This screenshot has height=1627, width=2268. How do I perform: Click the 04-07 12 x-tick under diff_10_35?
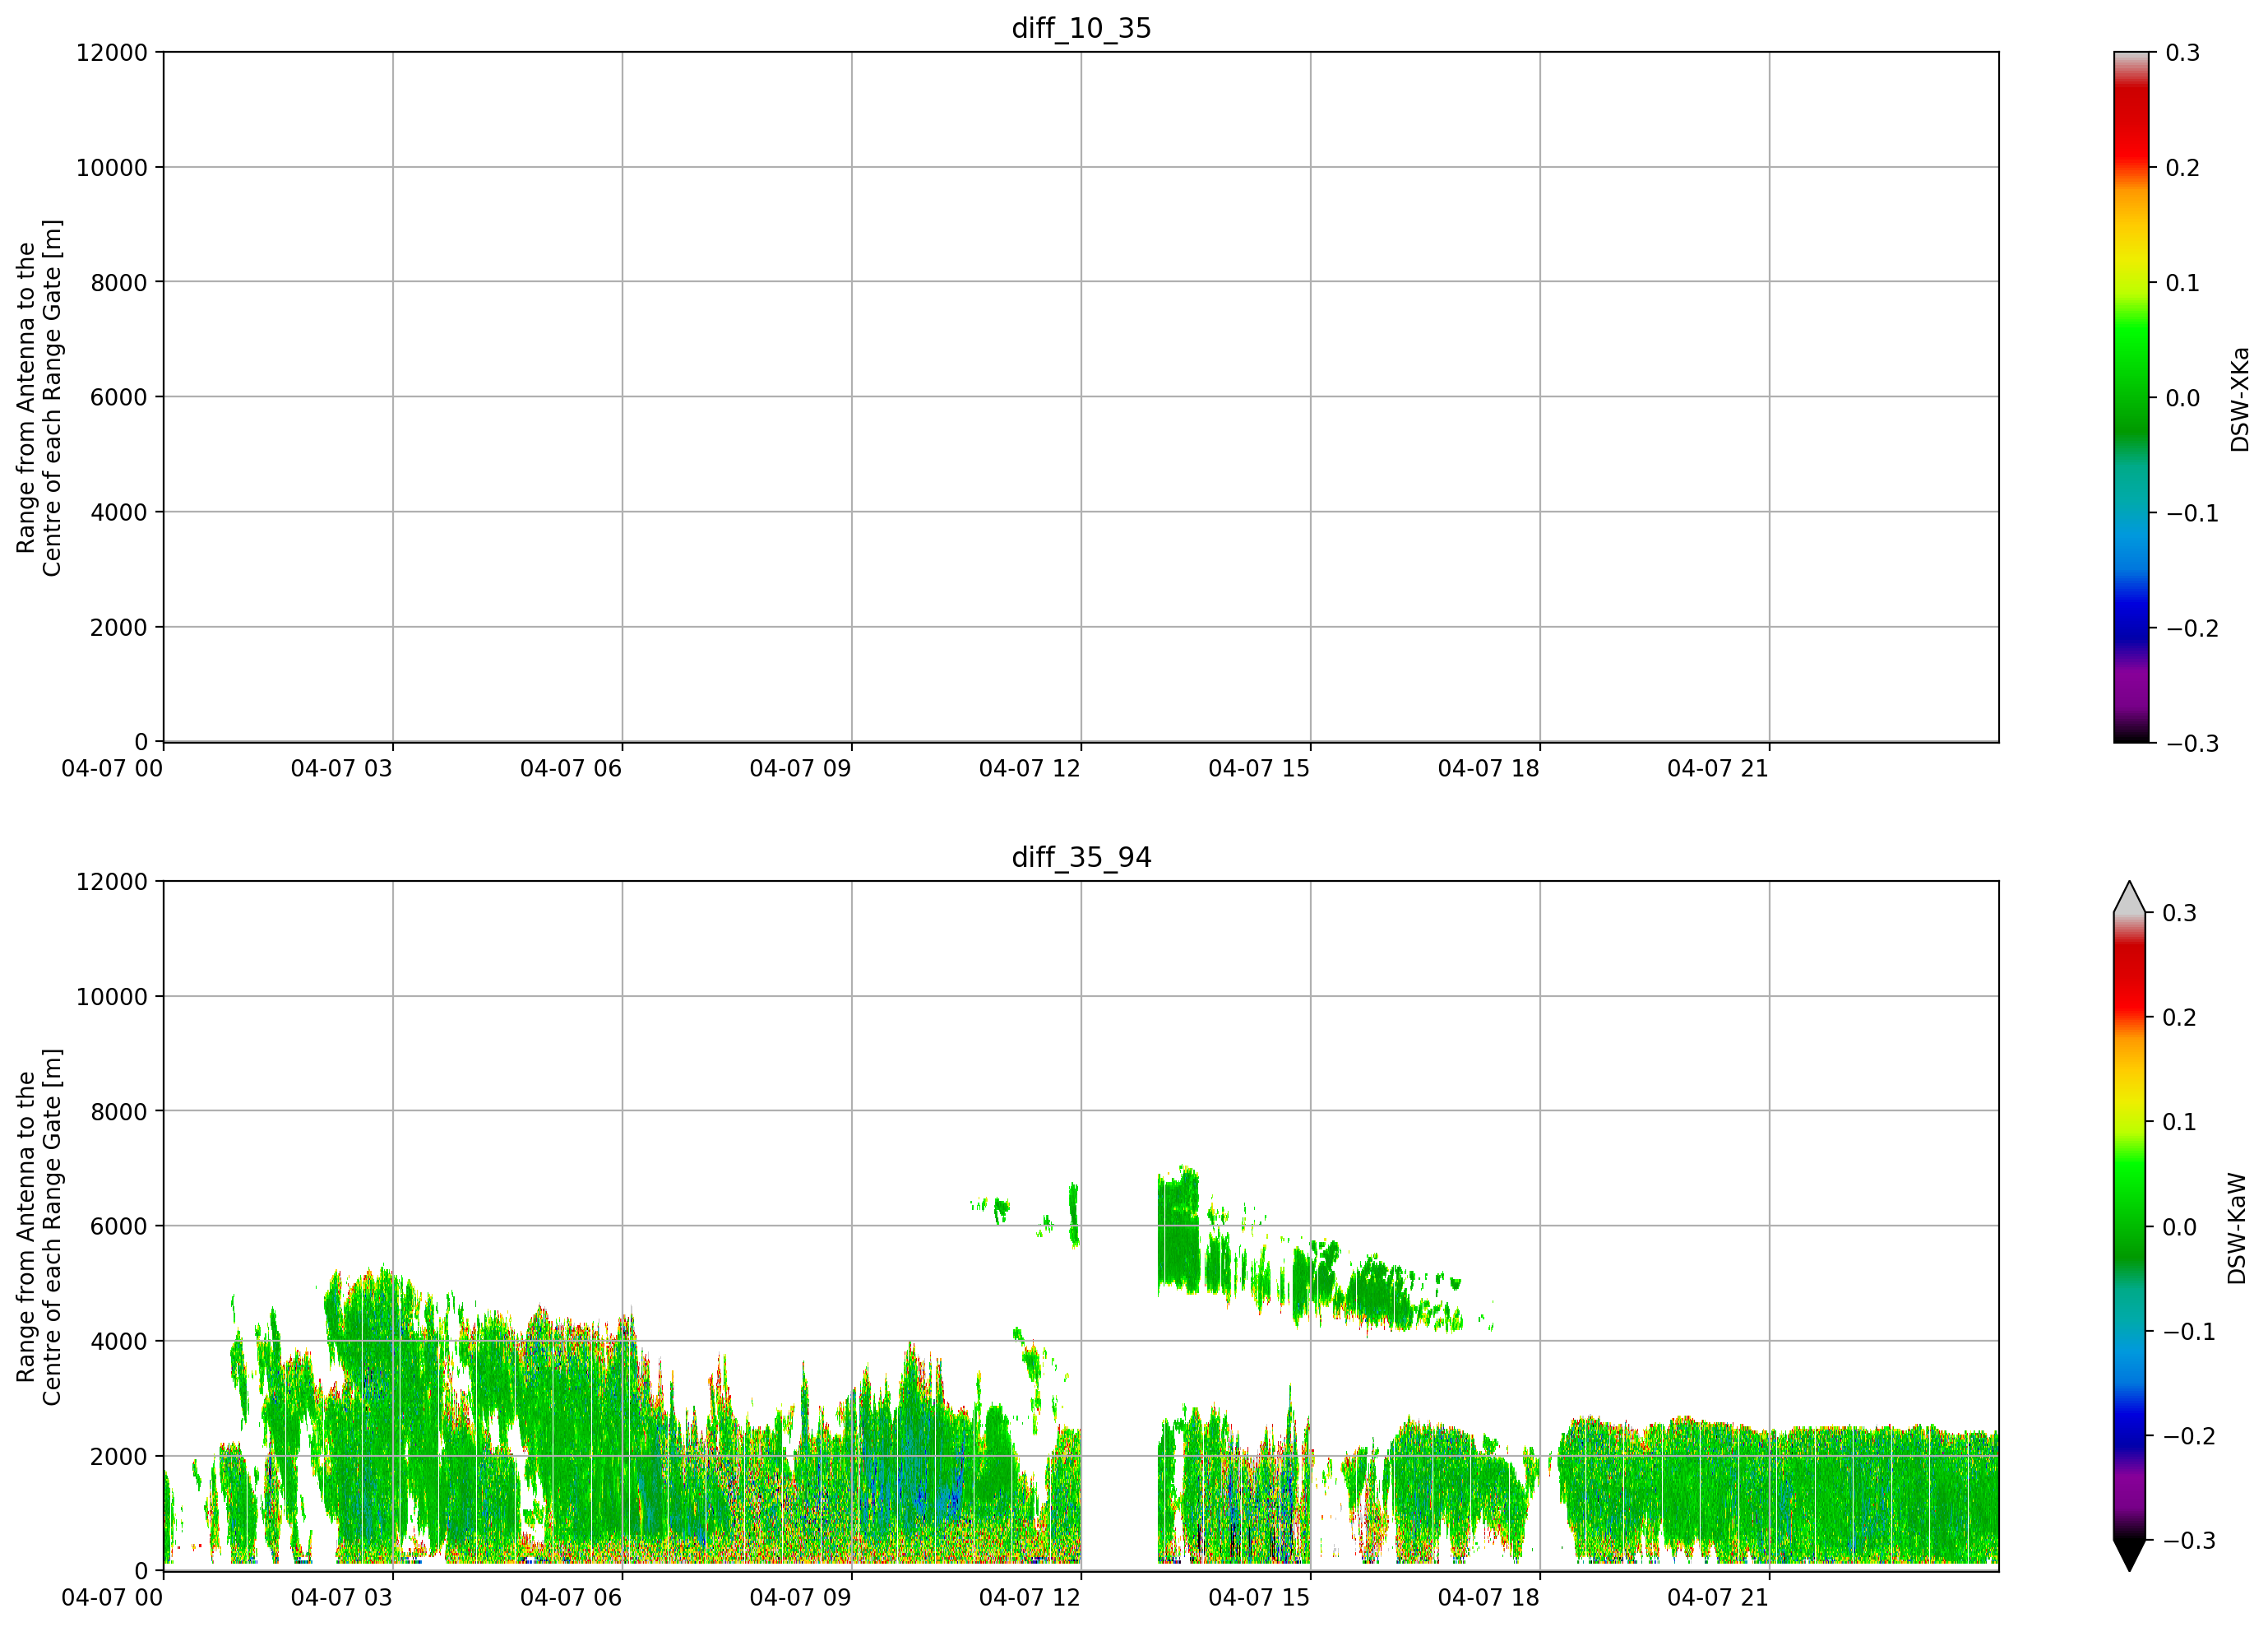(1030, 768)
